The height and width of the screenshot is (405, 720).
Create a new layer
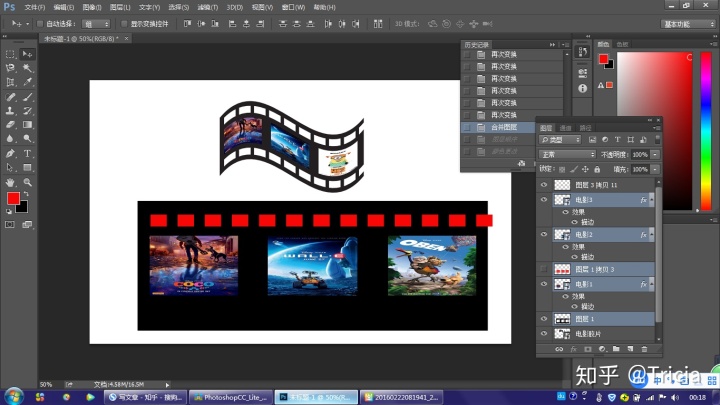click(x=630, y=349)
